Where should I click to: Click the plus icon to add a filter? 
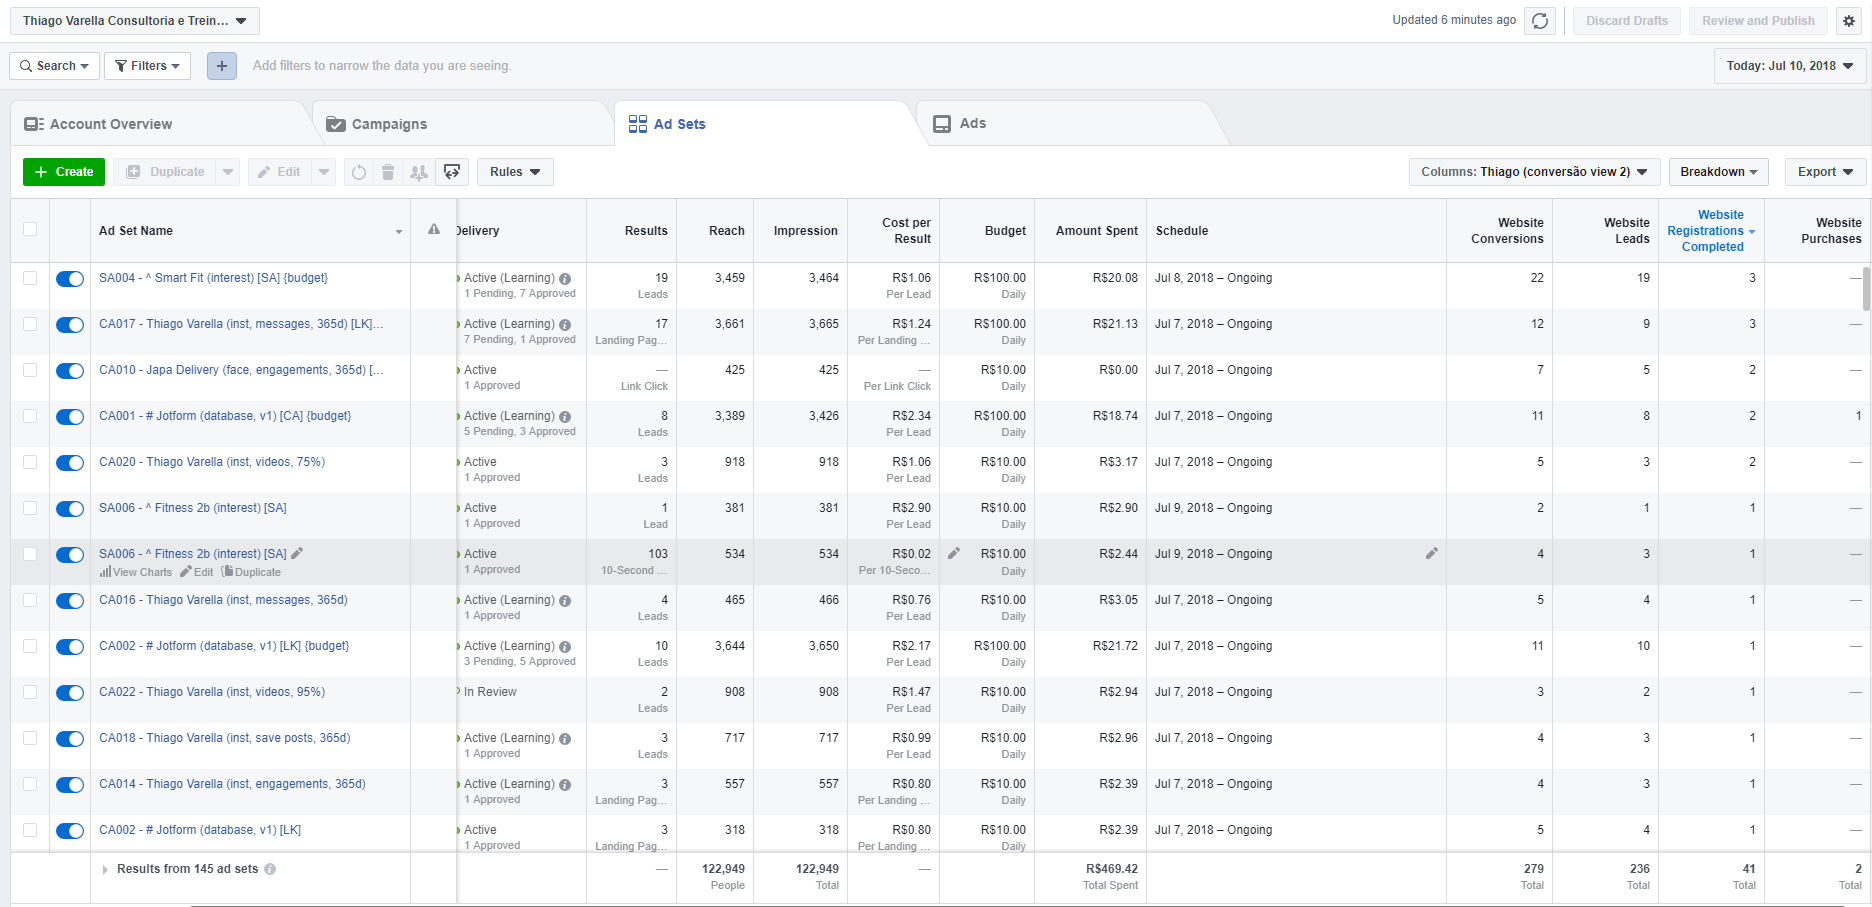click(222, 66)
